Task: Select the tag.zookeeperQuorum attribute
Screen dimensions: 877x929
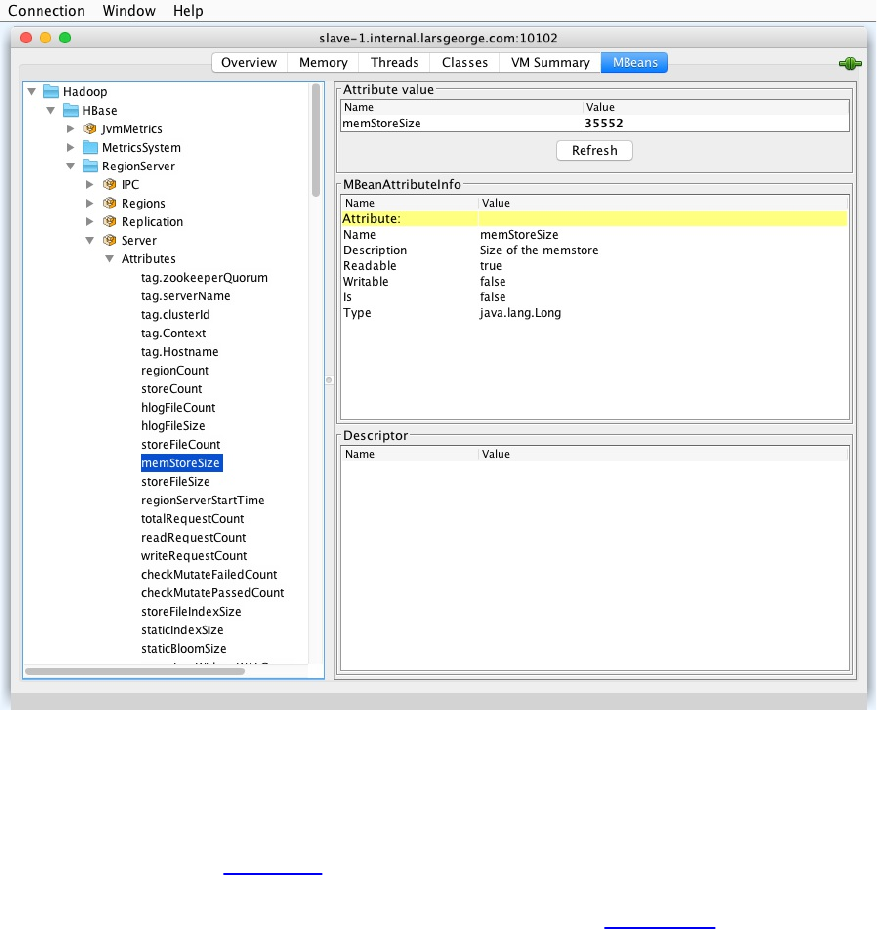Action: [204, 277]
